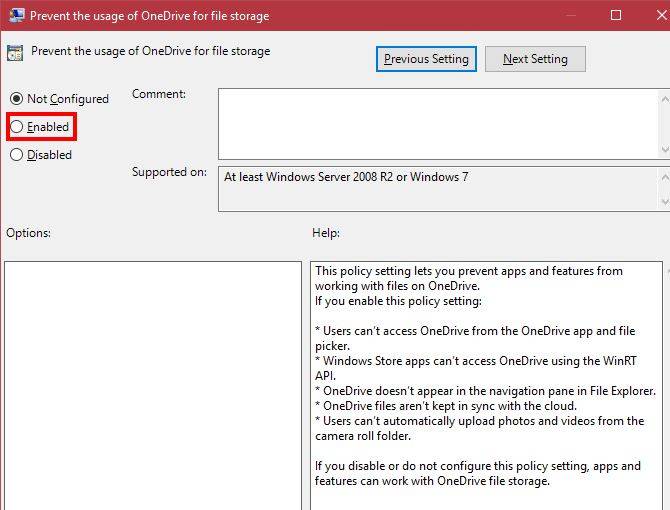670x510 pixels.
Task: Go to Next Setting
Action: pos(535,59)
